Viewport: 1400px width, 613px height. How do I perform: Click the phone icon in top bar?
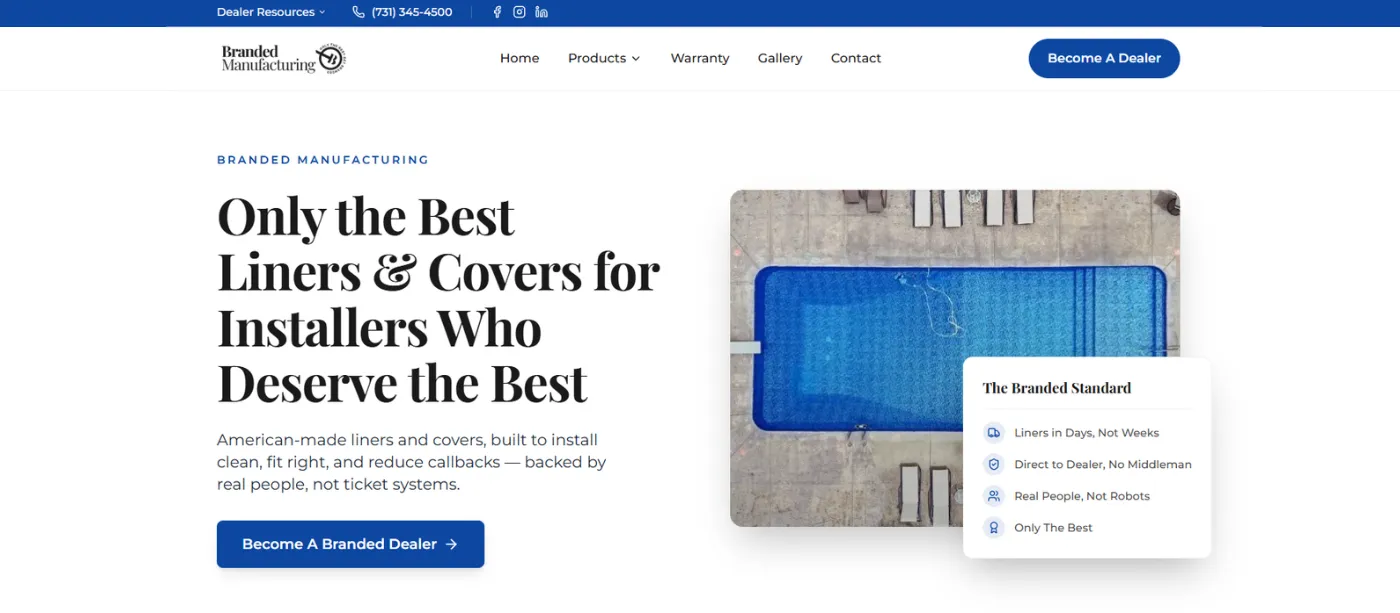(358, 12)
